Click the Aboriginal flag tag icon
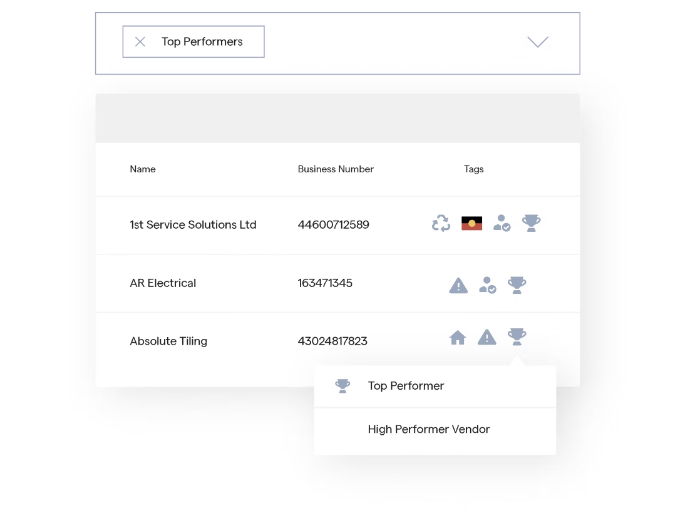 472,224
